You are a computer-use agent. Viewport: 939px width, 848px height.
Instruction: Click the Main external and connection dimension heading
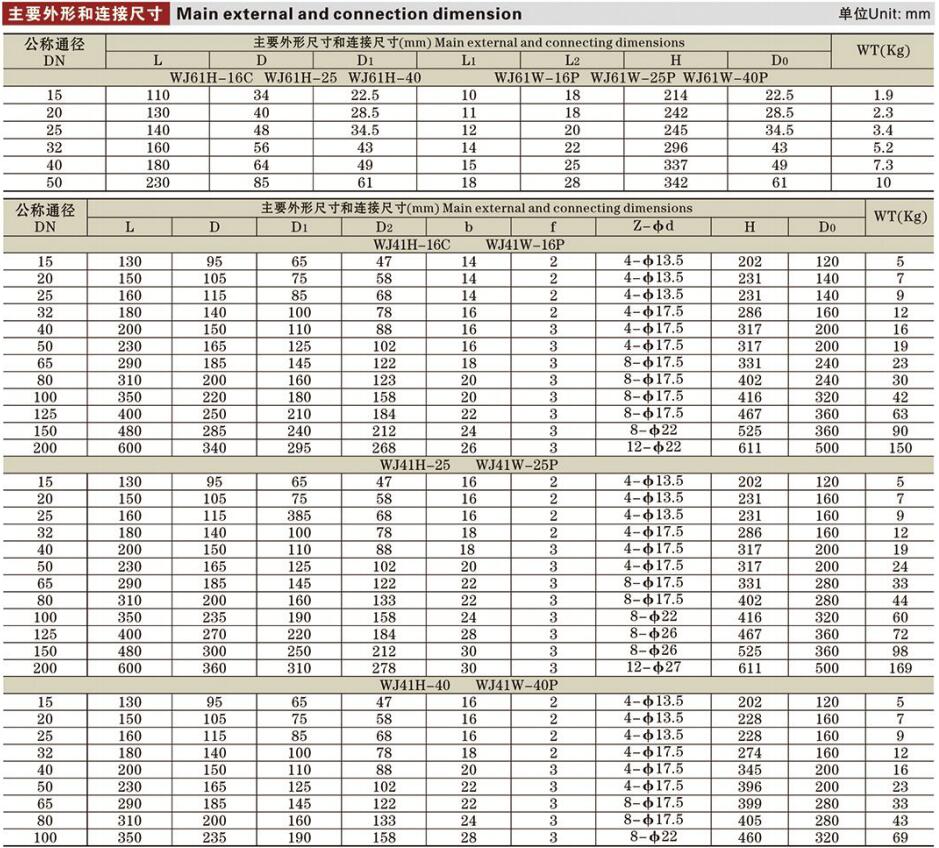pyautogui.click(x=349, y=14)
